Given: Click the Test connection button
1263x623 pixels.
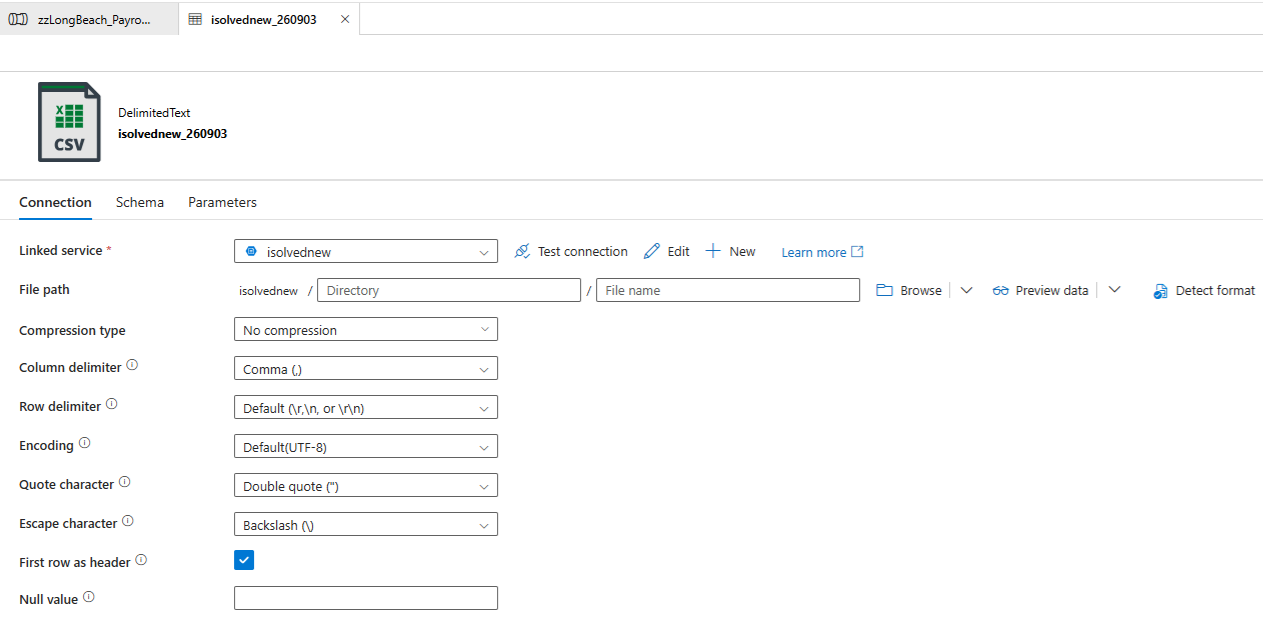Looking at the screenshot, I should click(571, 251).
